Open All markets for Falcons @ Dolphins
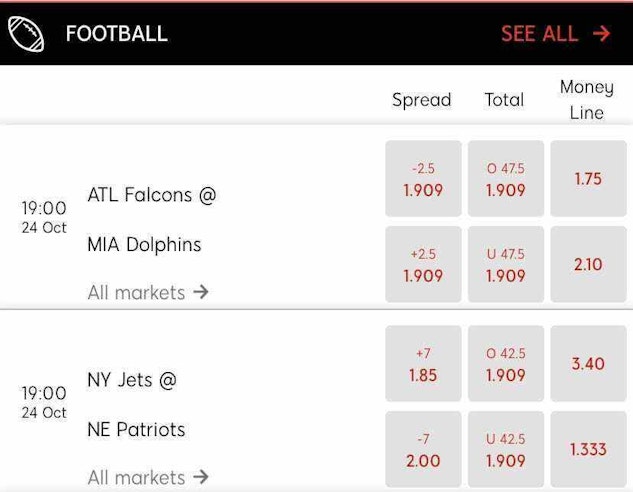 pos(148,293)
